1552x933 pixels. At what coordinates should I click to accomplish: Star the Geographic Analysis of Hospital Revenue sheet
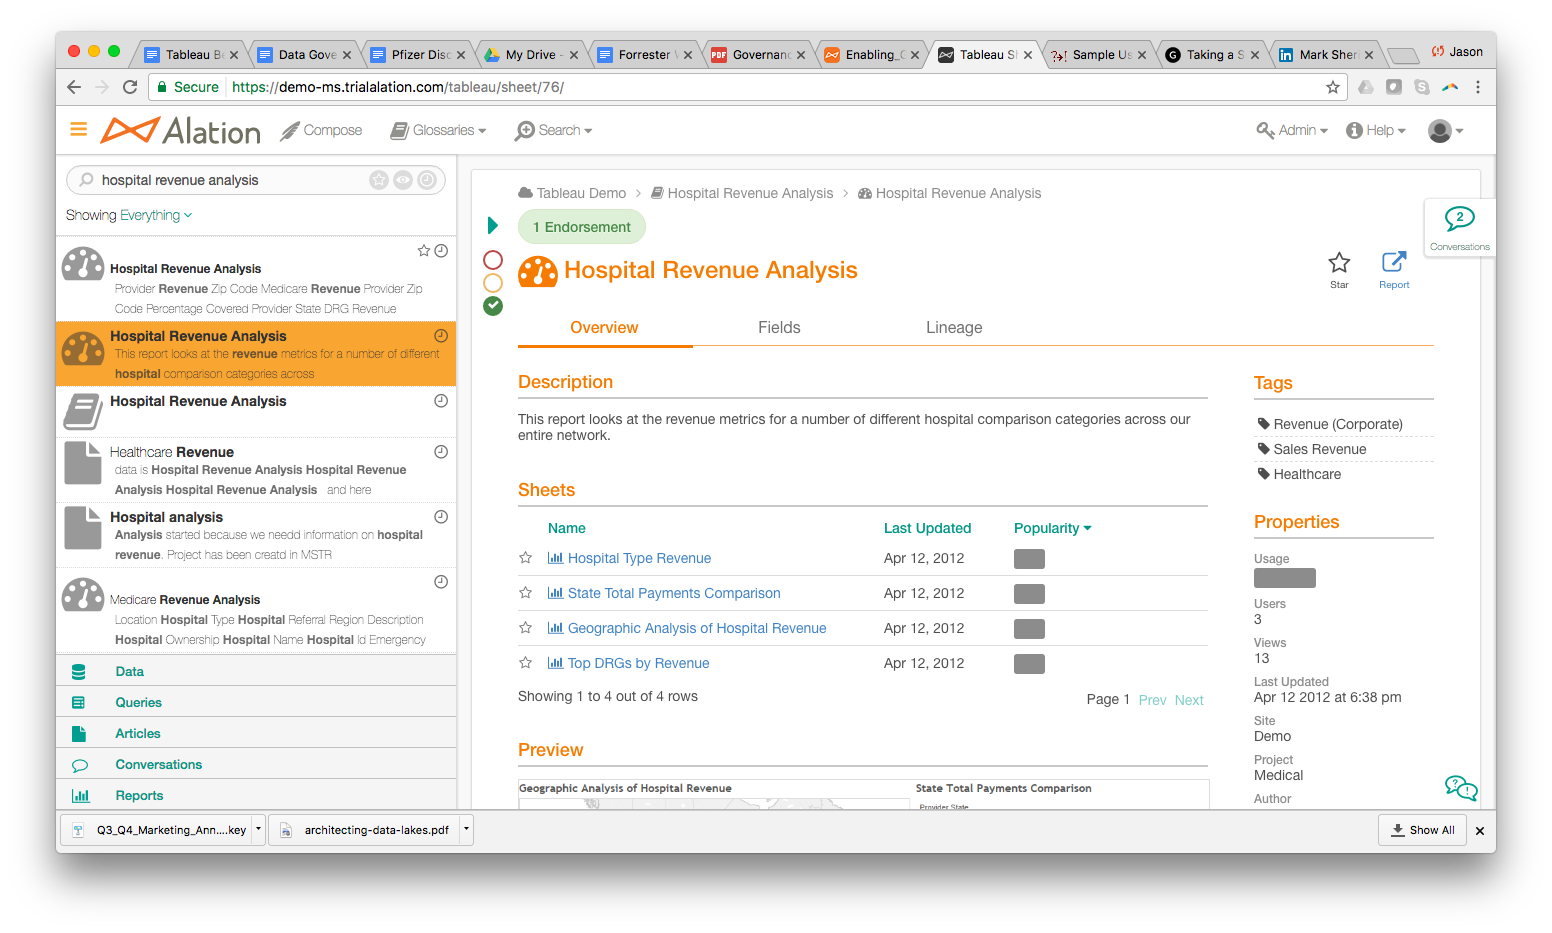(x=525, y=628)
